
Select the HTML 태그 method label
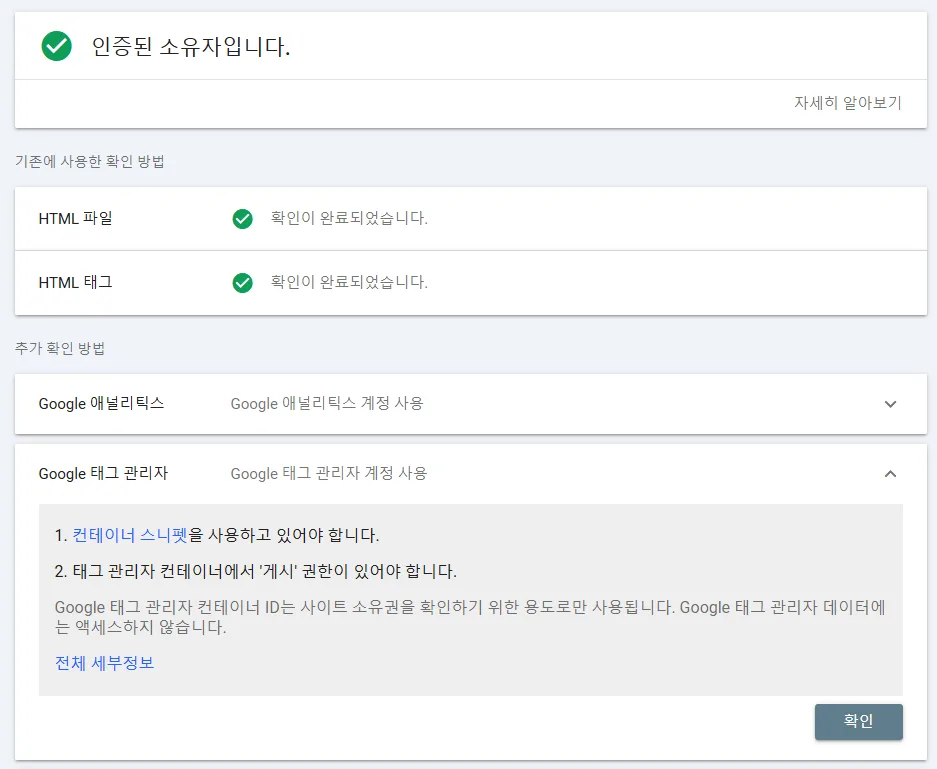[x=75, y=282]
